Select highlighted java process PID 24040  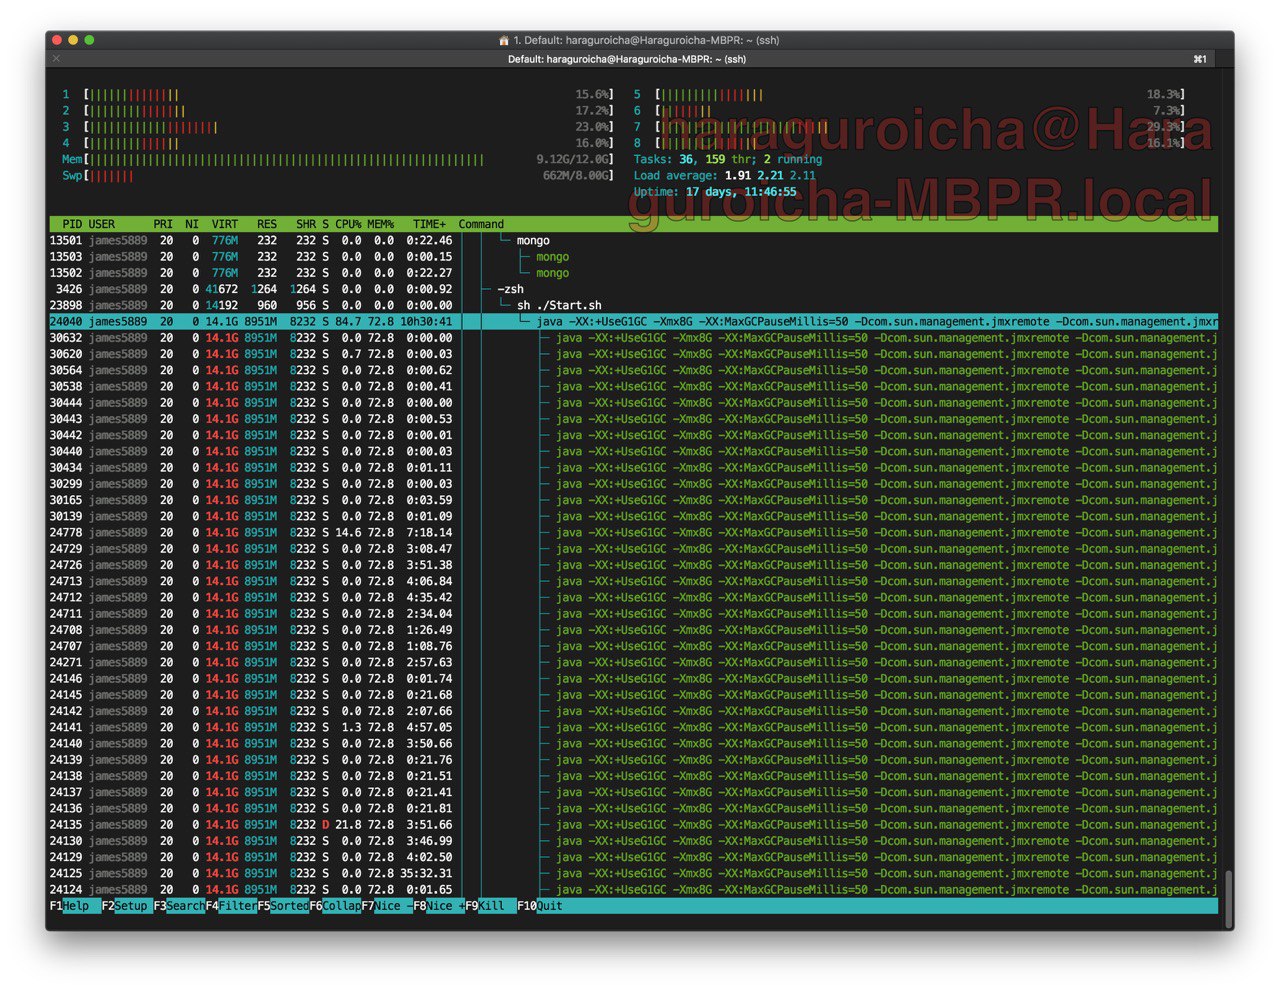point(633,322)
